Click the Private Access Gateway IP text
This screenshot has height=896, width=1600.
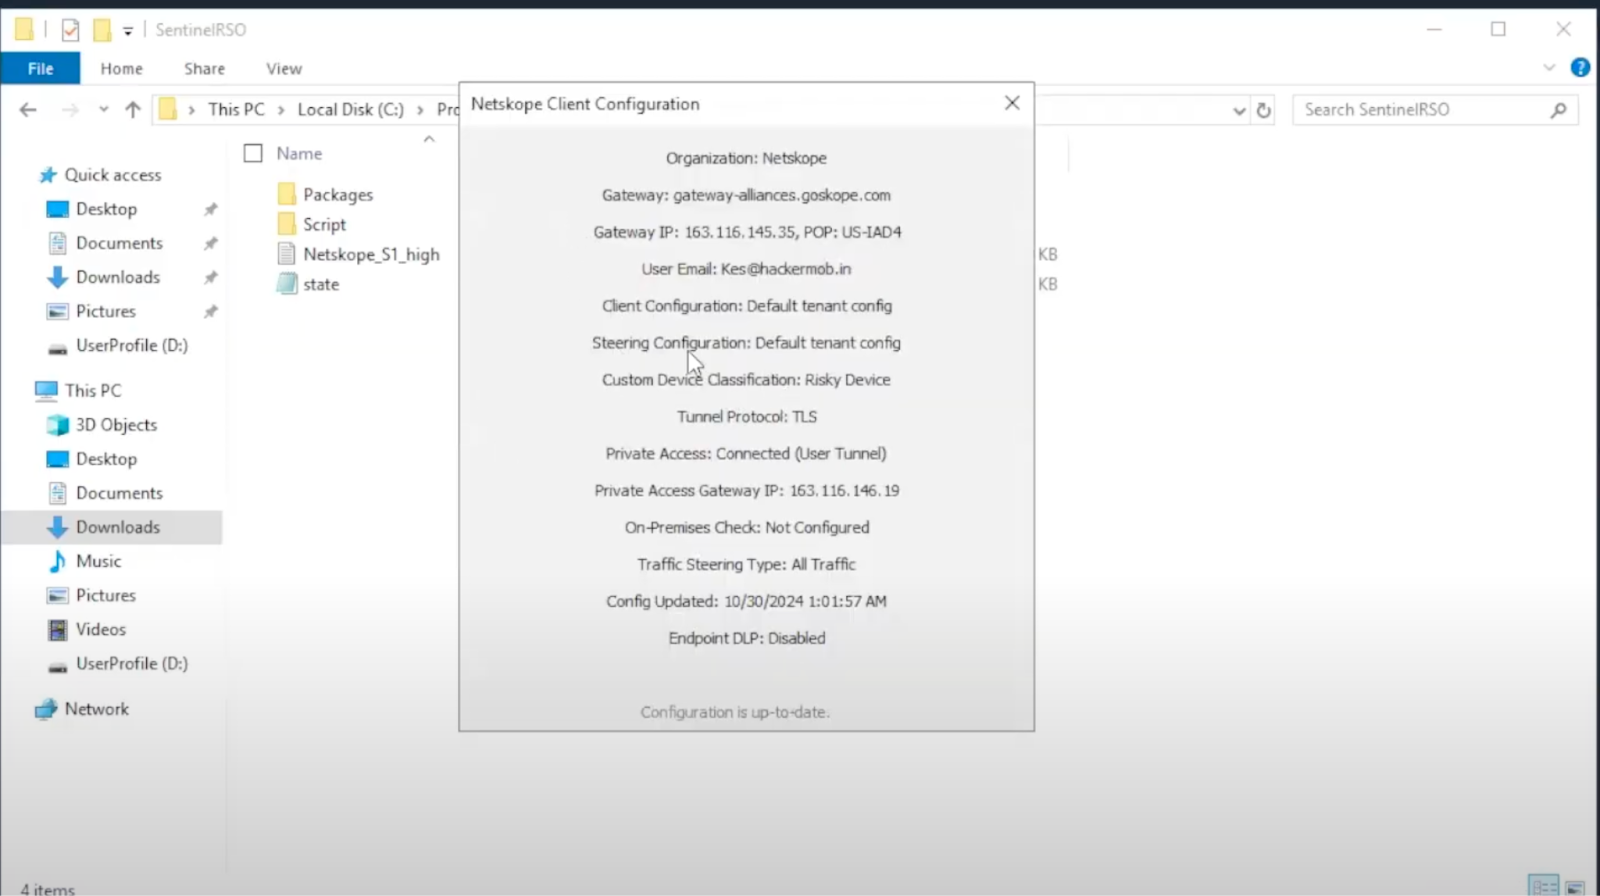[746, 491]
